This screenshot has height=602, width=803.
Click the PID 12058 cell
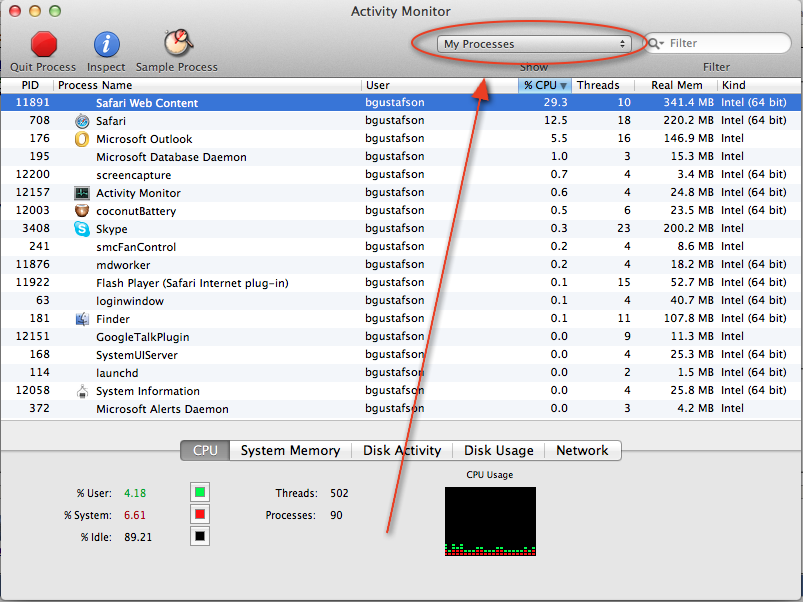point(33,390)
